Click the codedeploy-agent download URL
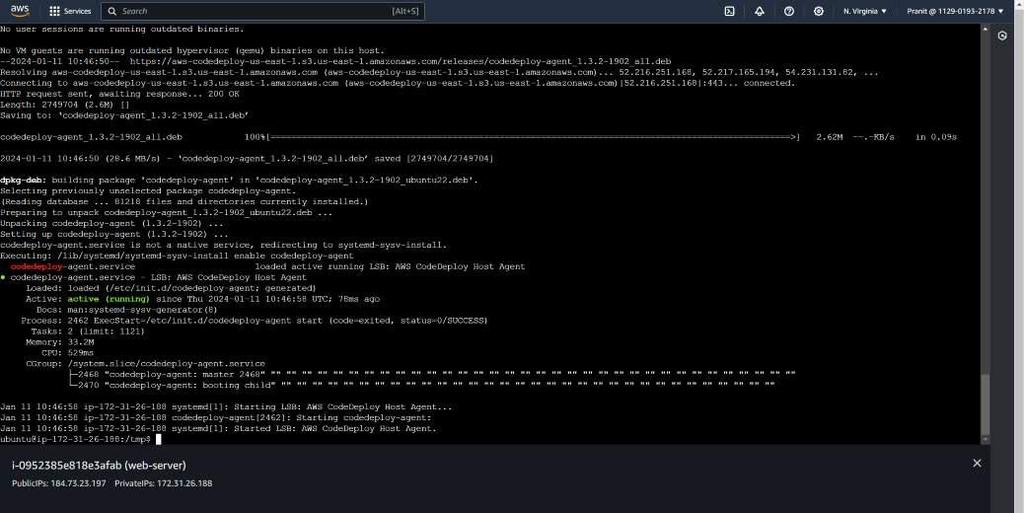Viewport: 1024px width, 513px height. [400, 61]
